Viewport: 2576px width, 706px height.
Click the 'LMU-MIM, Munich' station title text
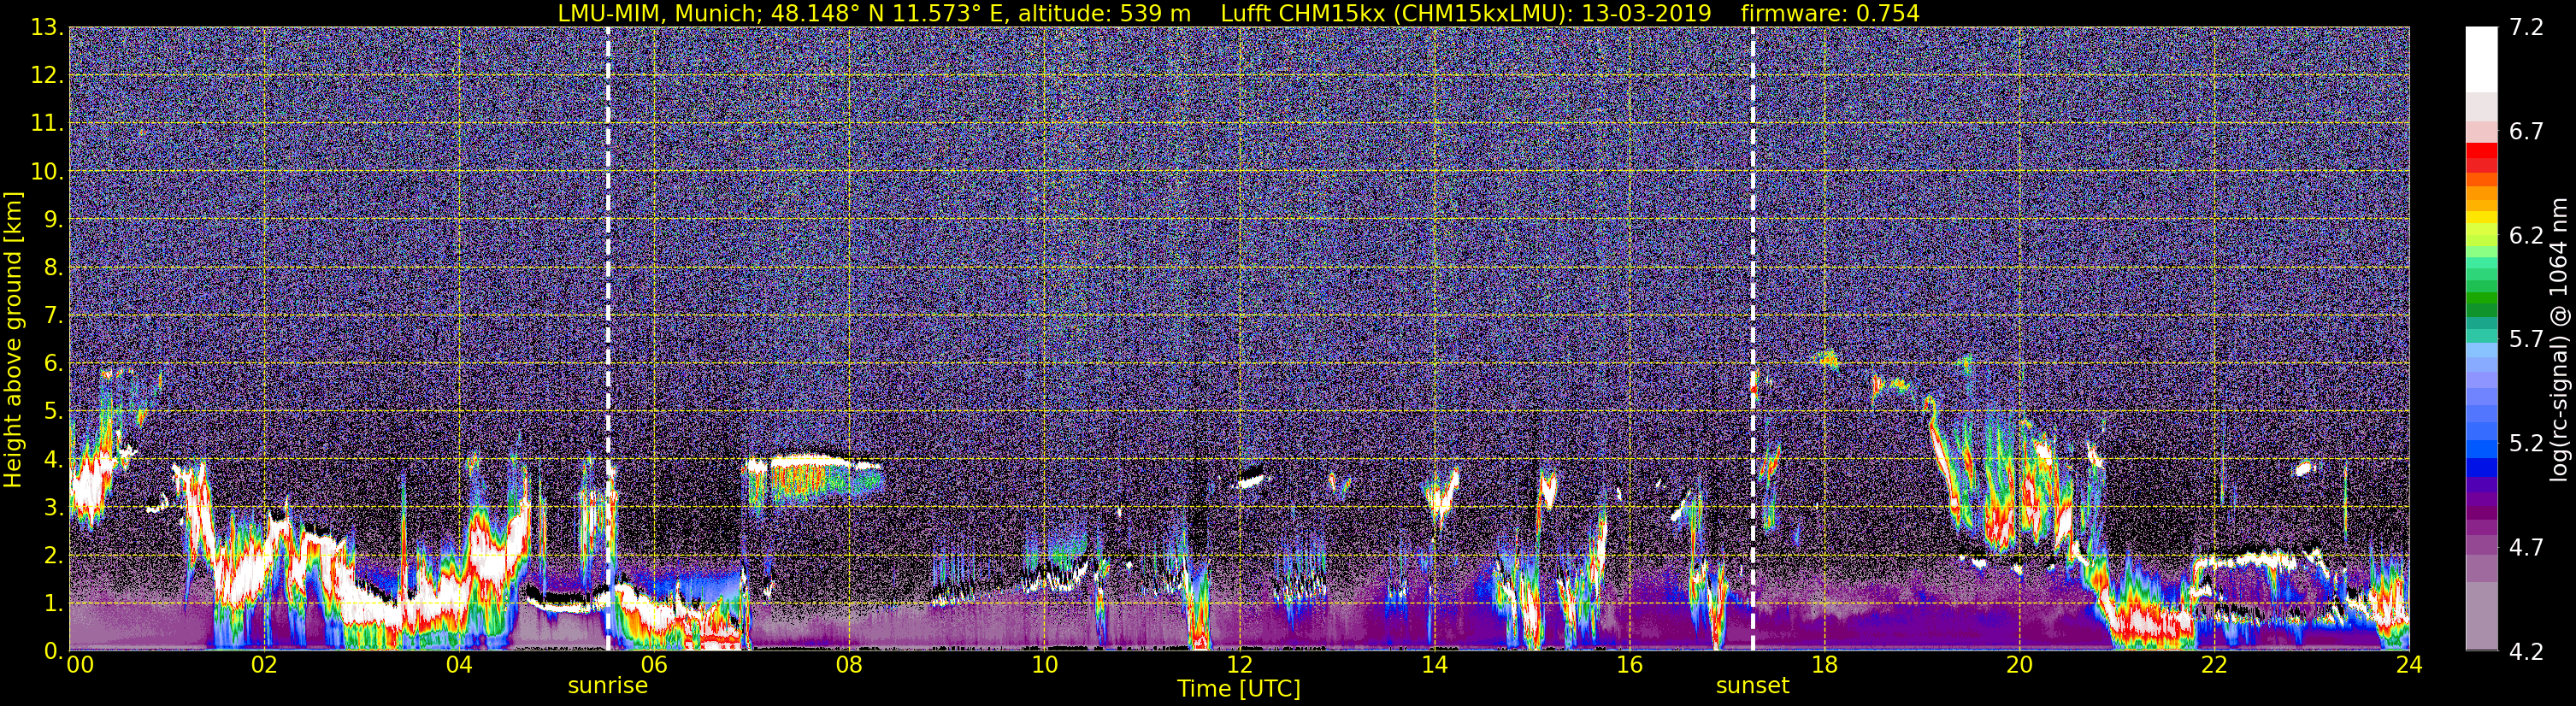(660, 14)
